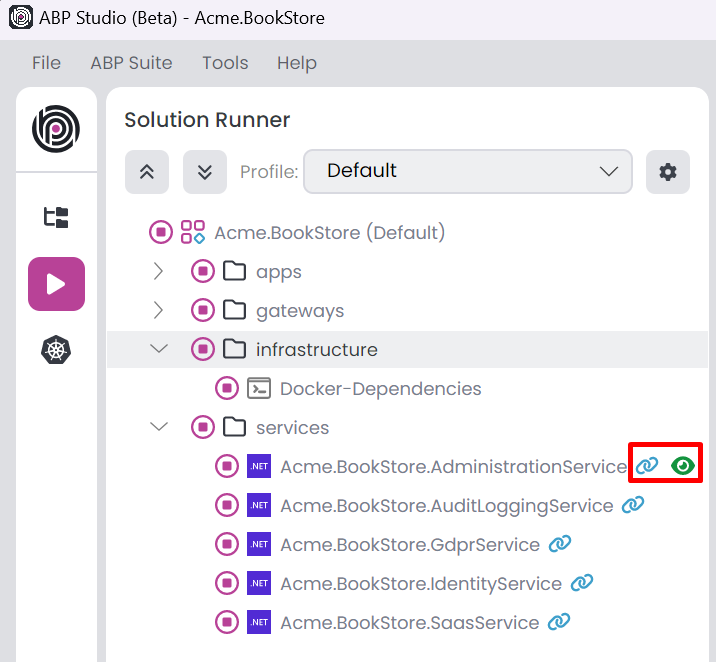Expand the gateways folder
The width and height of the screenshot is (716, 662).
pos(158,310)
